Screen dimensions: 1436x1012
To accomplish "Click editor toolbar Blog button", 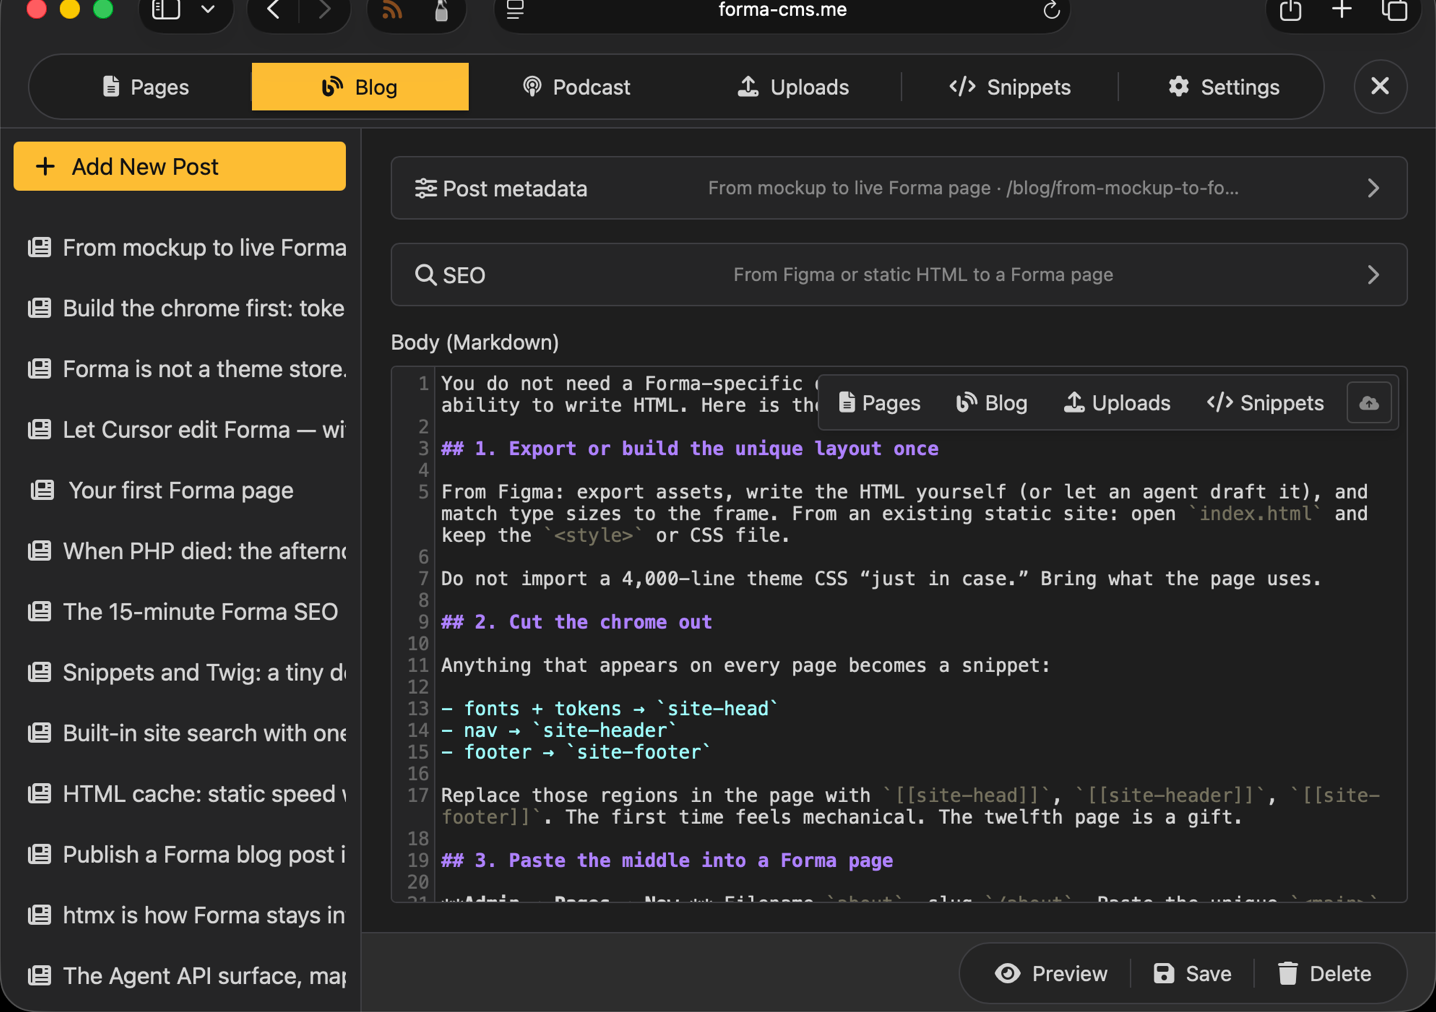I will tap(991, 403).
